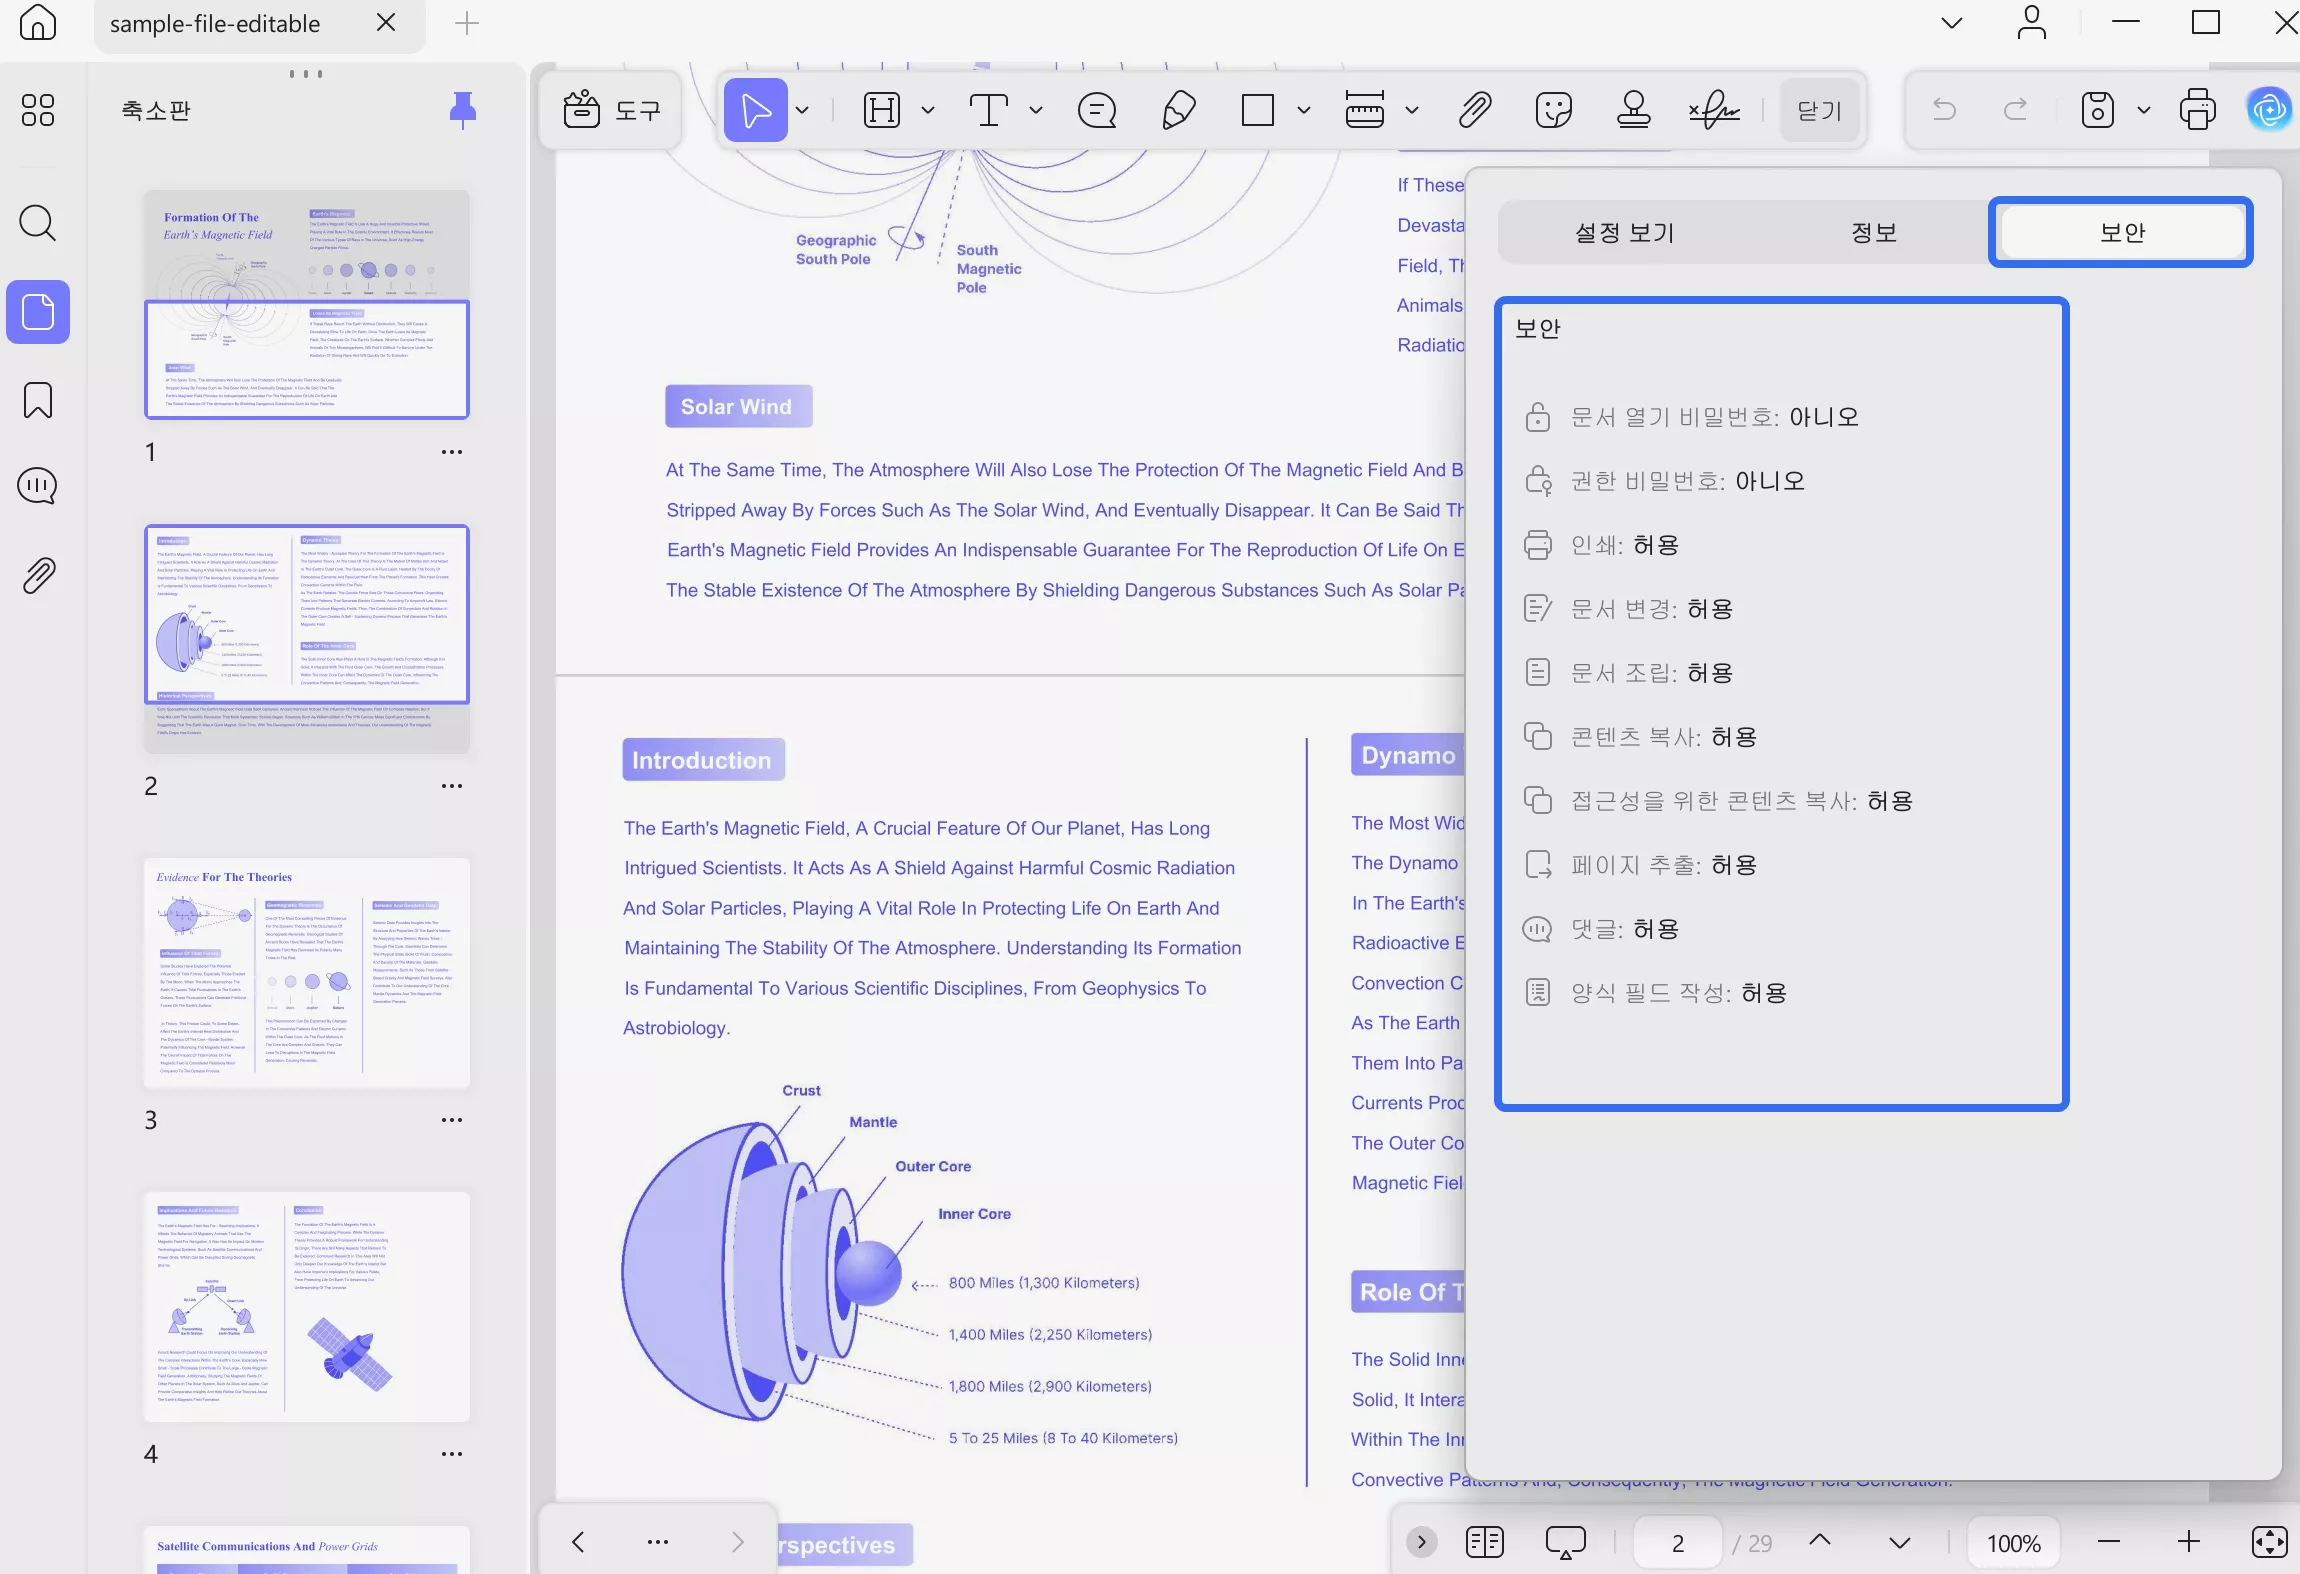
Task: Switch to the 정보 tab
Action: (1873, 232)
